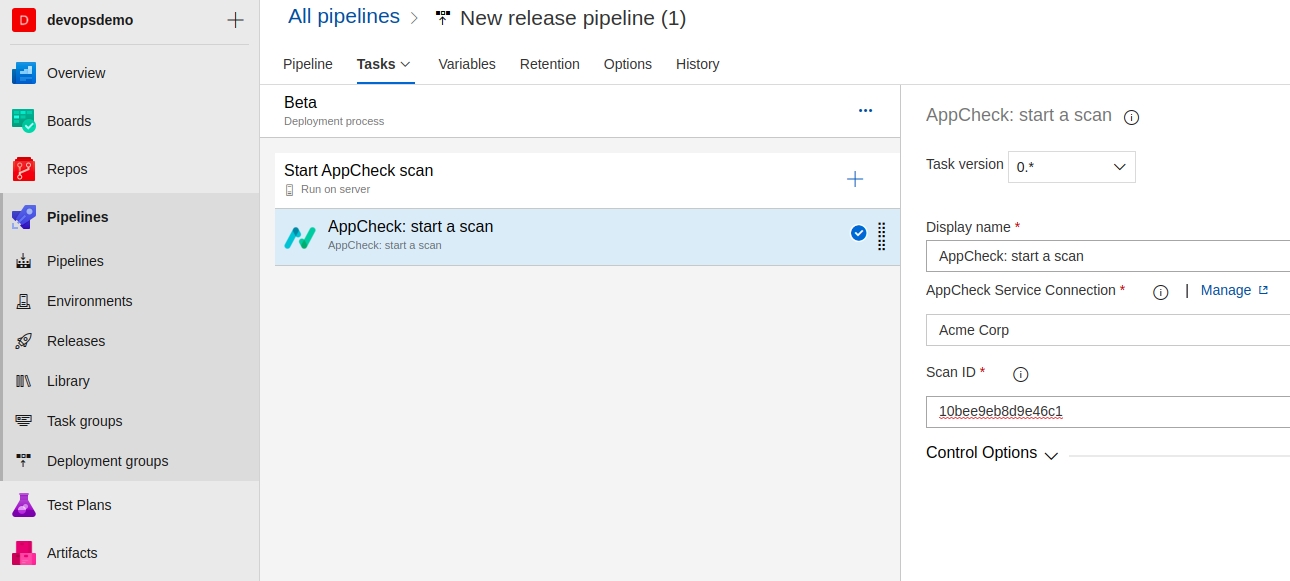Open the Releases section

(74, 340)
